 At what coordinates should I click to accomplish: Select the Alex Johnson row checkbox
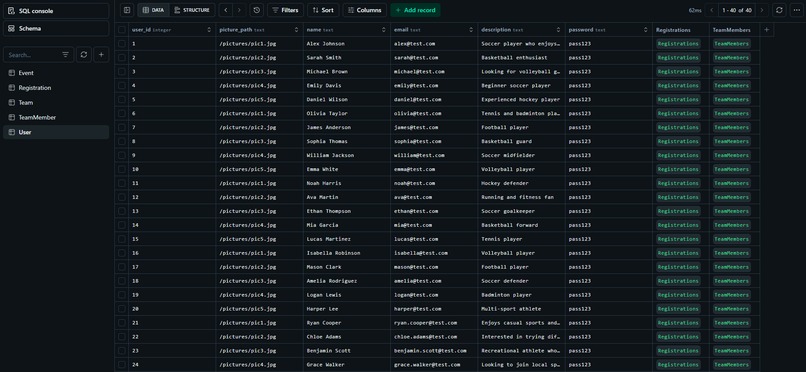[x=122, y=44]
